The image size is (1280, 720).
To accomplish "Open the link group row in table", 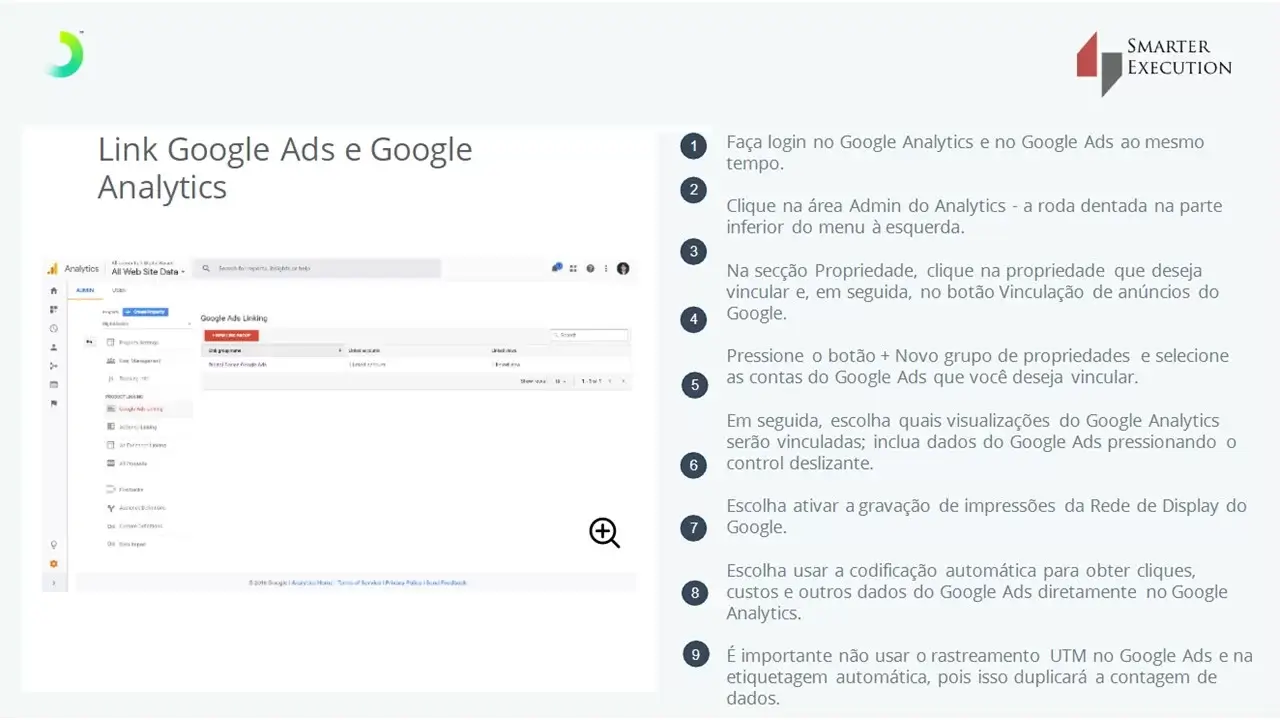I will pos(416,365).
